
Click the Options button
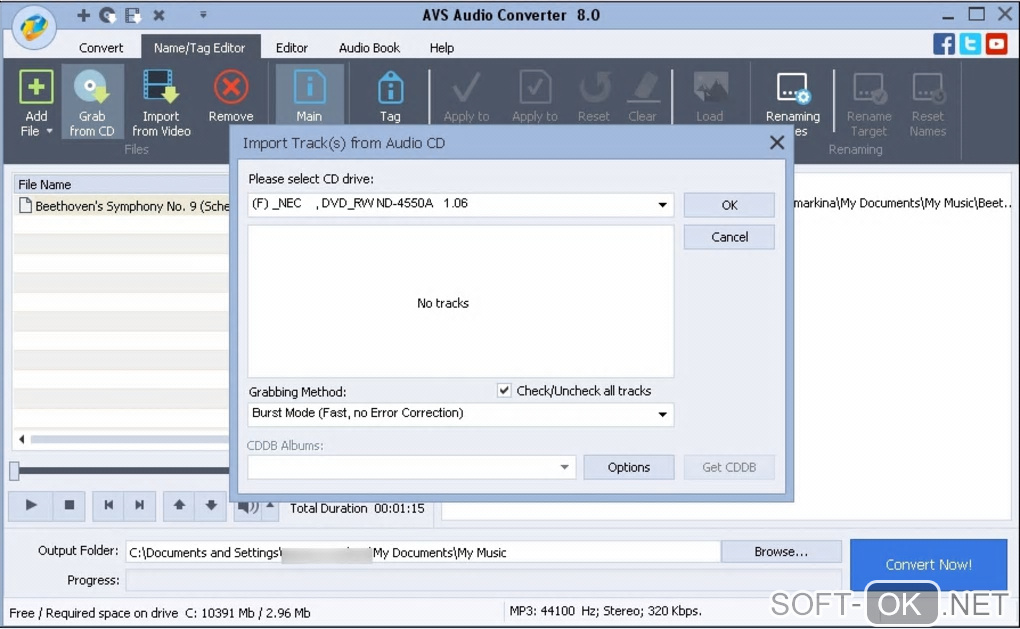pyautogui.click(x=628, y=467)
